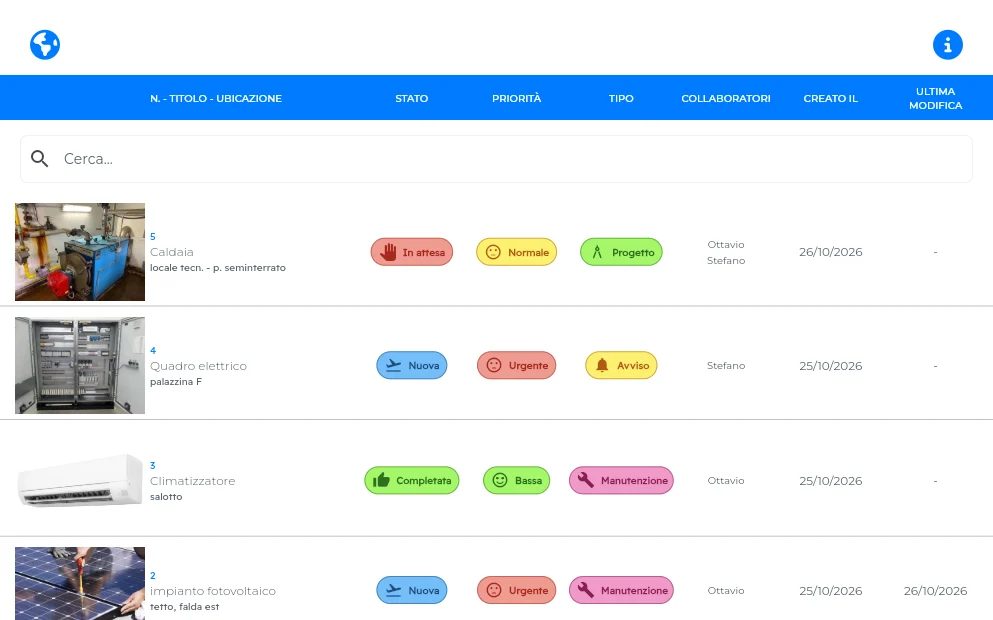
Task: Select the Quadro elettrico title
Action: point(198,366)
